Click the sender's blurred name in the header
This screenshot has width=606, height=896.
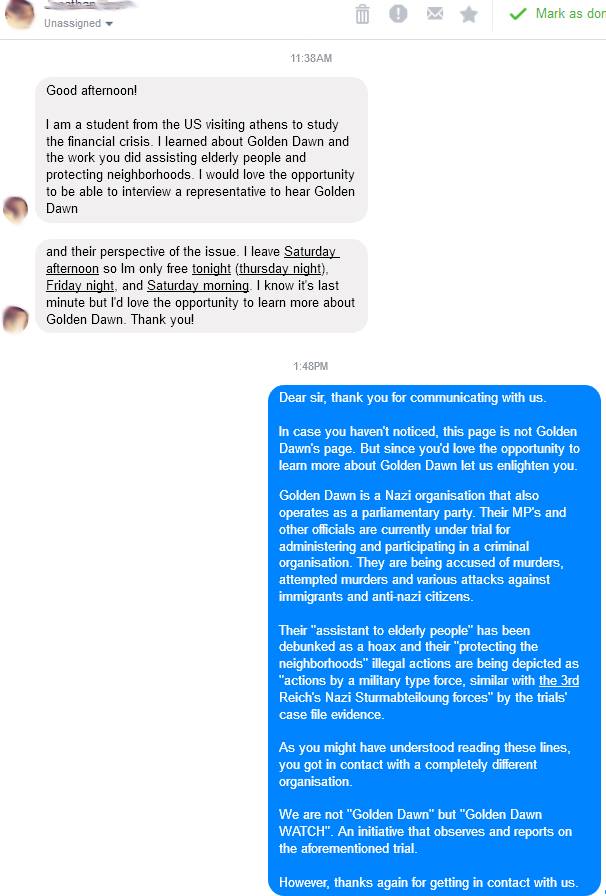click(x=90, y=5)
